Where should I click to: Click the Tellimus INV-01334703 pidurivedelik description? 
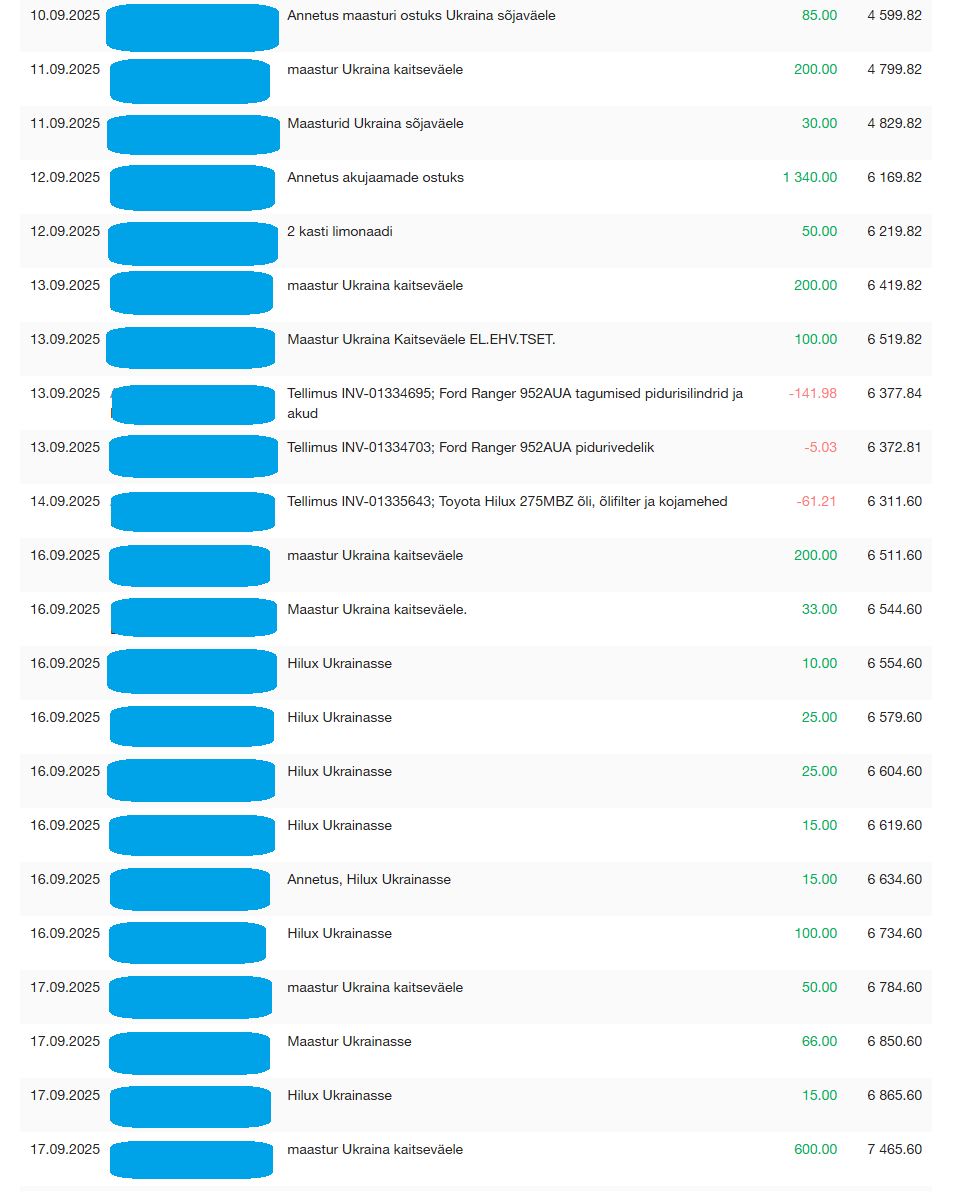point(470,447)
